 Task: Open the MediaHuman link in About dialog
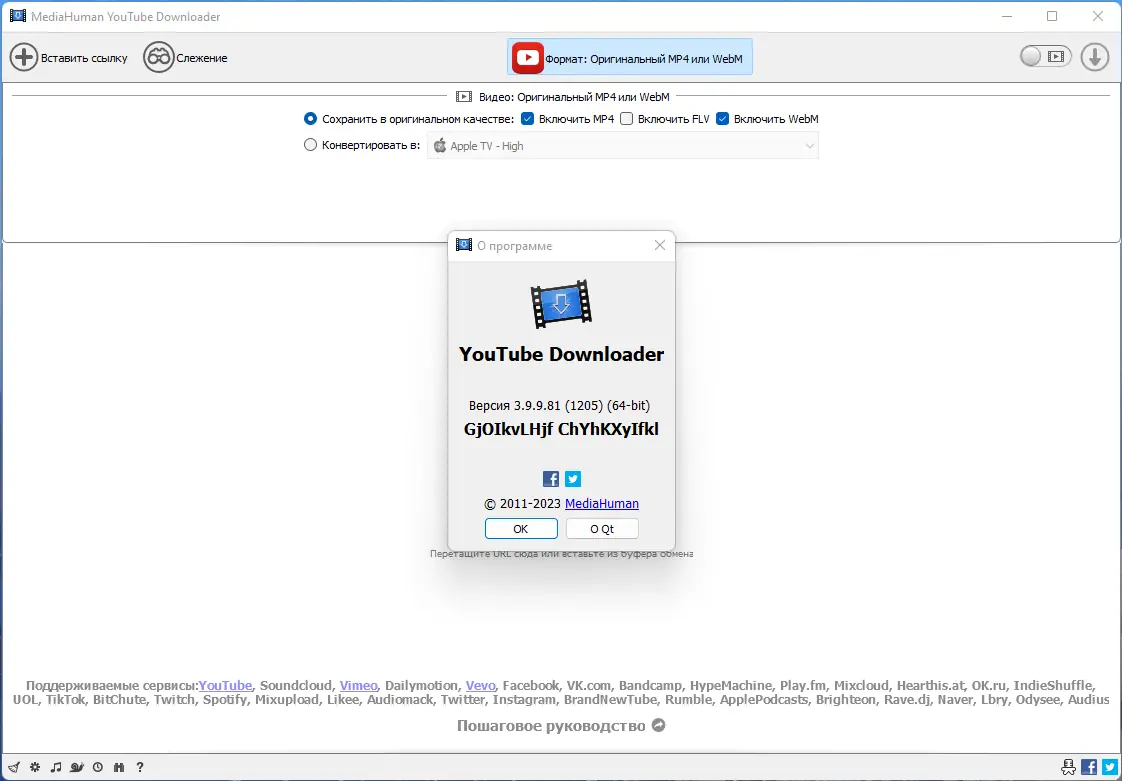602,503
